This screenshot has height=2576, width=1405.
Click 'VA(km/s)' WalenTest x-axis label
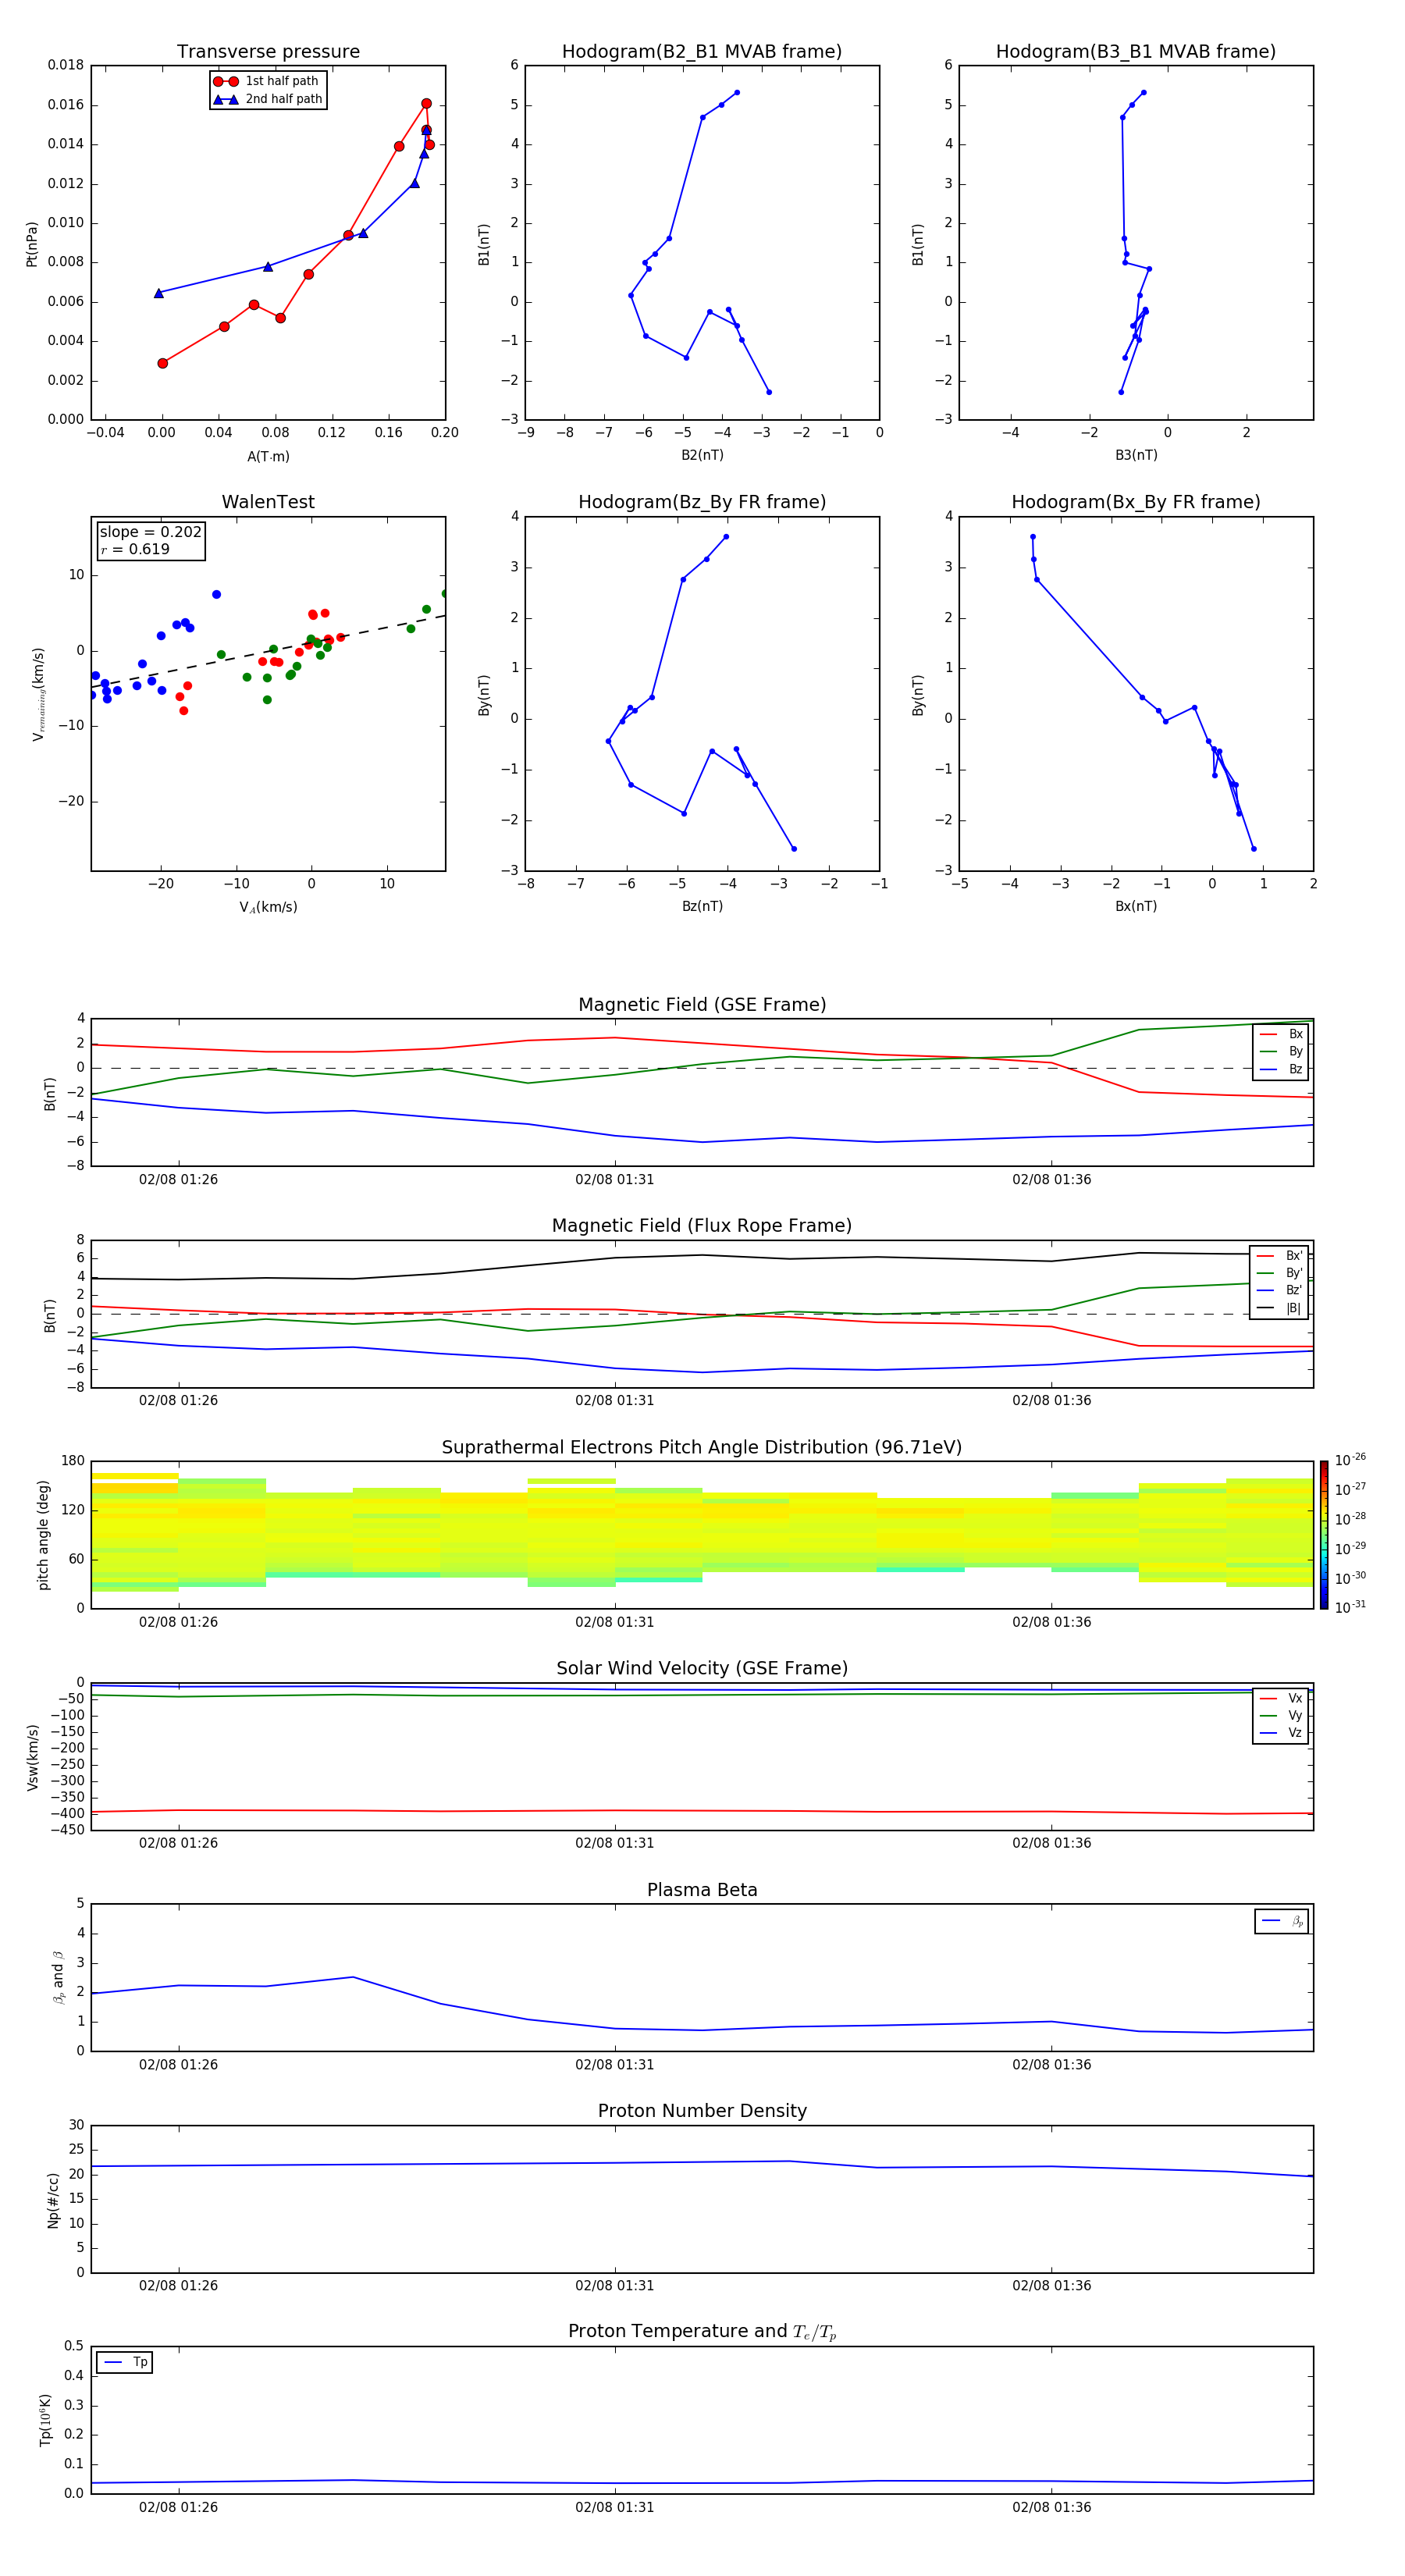[x=268, y=907]
